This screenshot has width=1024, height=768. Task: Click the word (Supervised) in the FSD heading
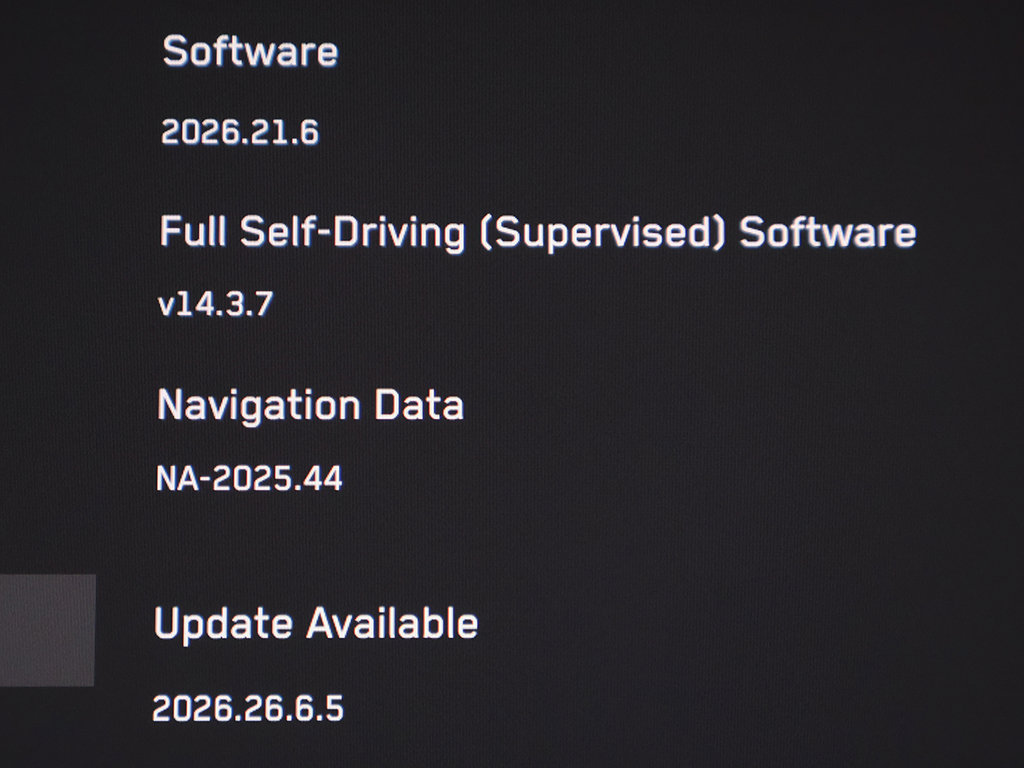click(603, 233)
